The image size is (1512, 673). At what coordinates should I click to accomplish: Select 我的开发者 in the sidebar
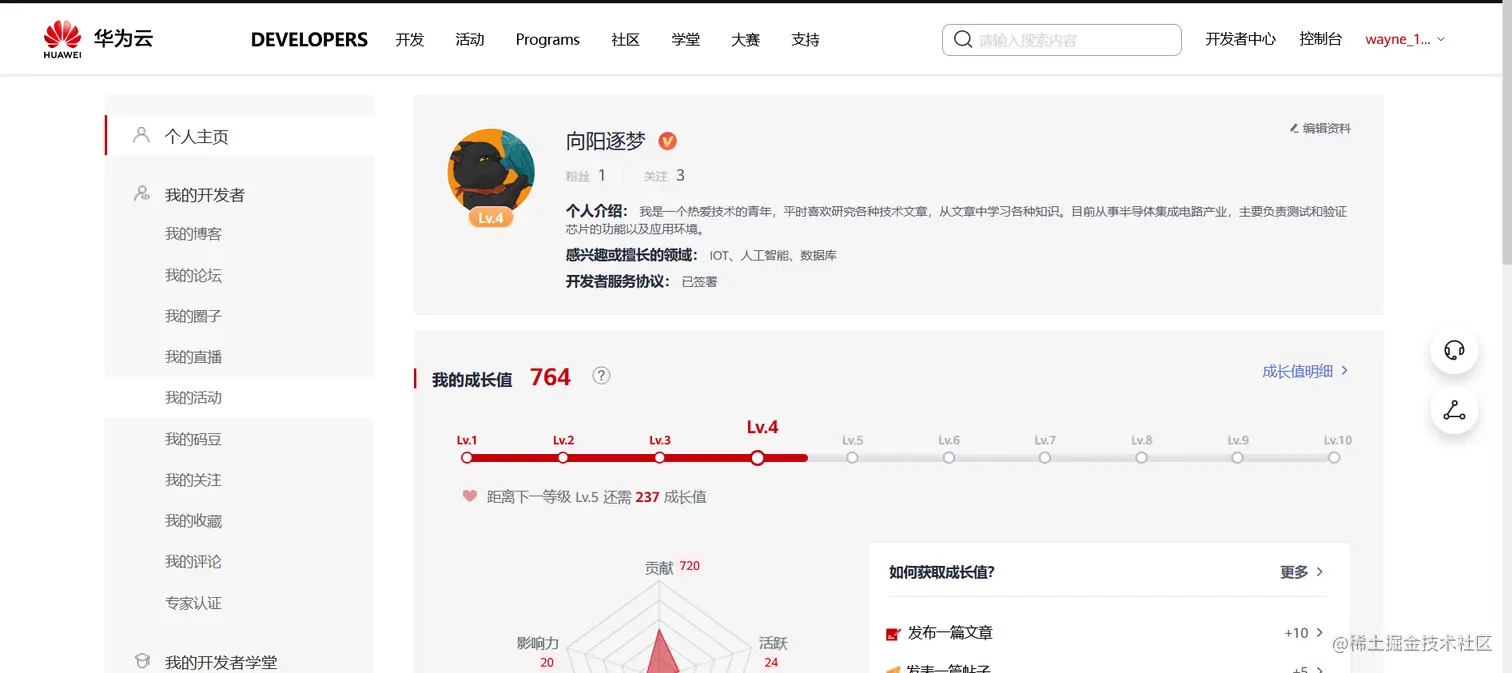(x=205, y=195)
